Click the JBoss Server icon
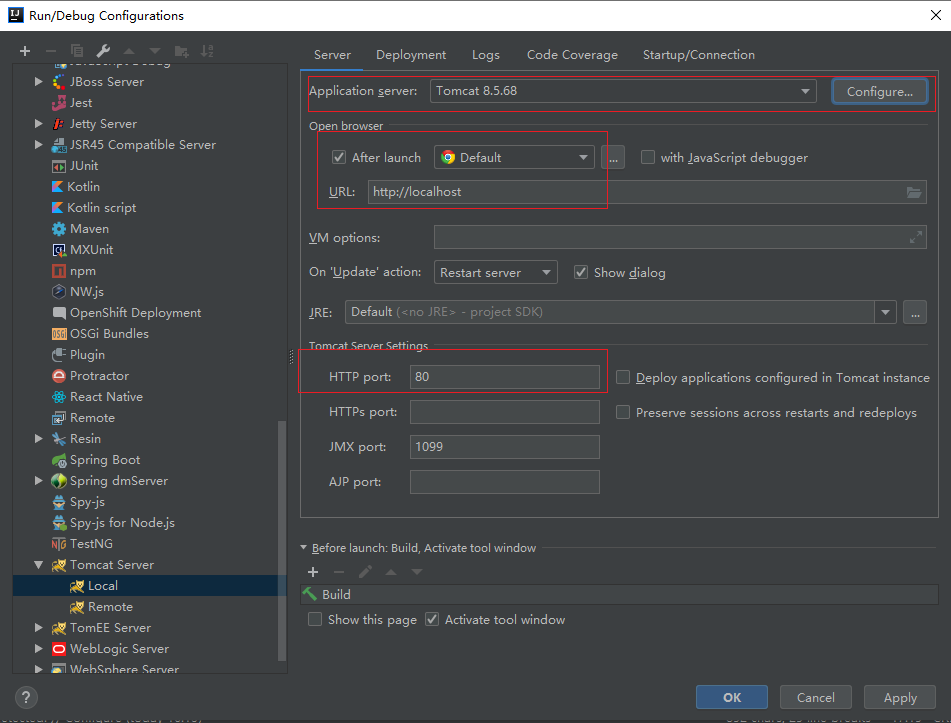 click(59, 82)
